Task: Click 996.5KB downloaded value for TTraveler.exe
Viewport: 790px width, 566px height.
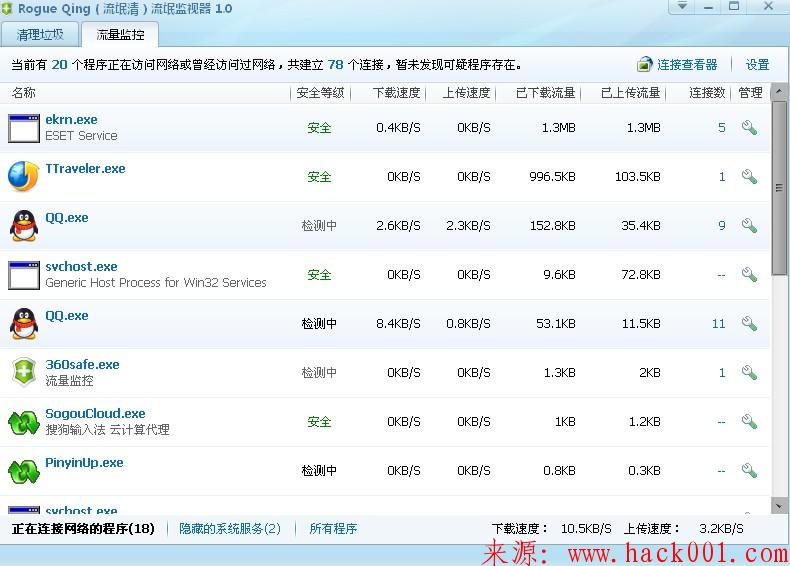Action: (552, 176)
